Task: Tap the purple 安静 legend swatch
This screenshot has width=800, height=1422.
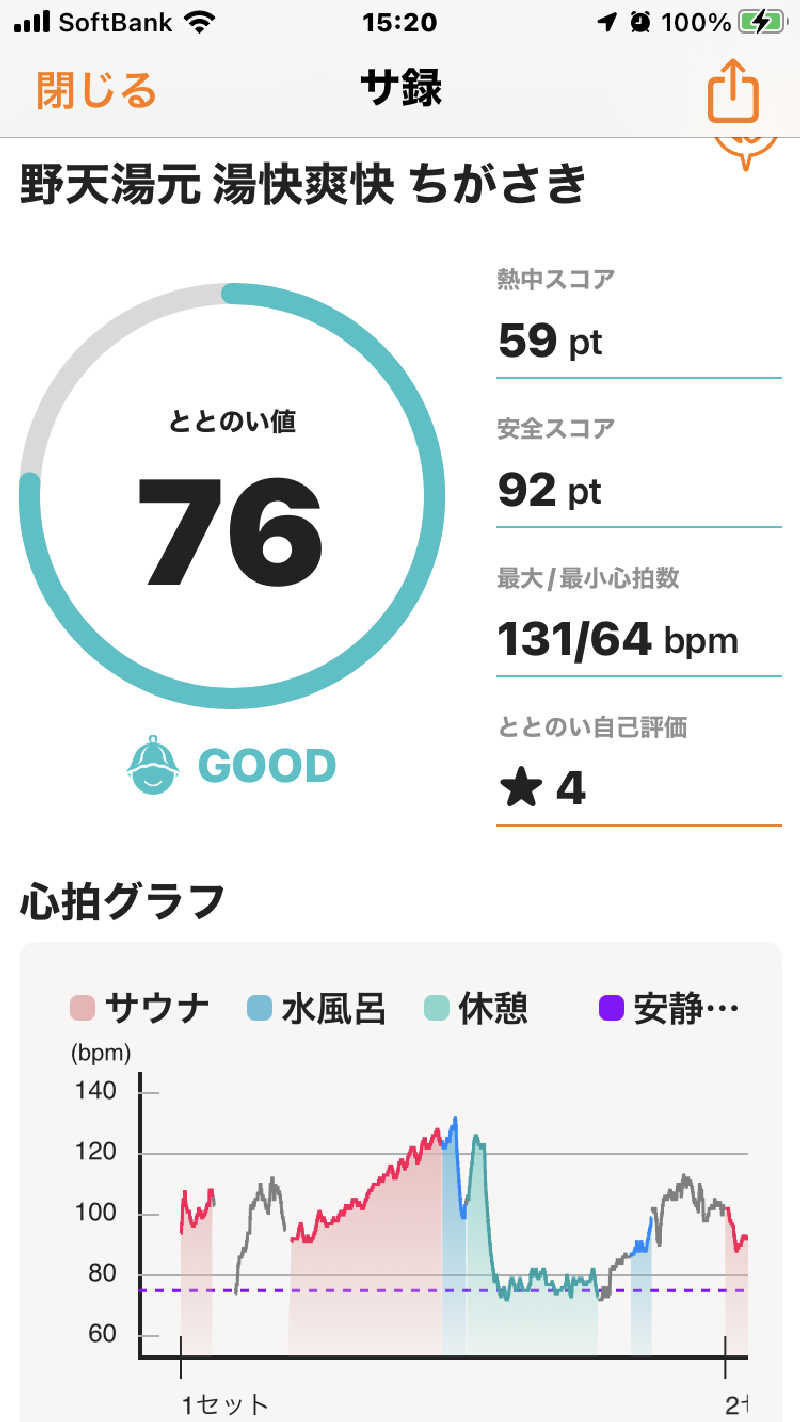Action: tap(613, 1008)
